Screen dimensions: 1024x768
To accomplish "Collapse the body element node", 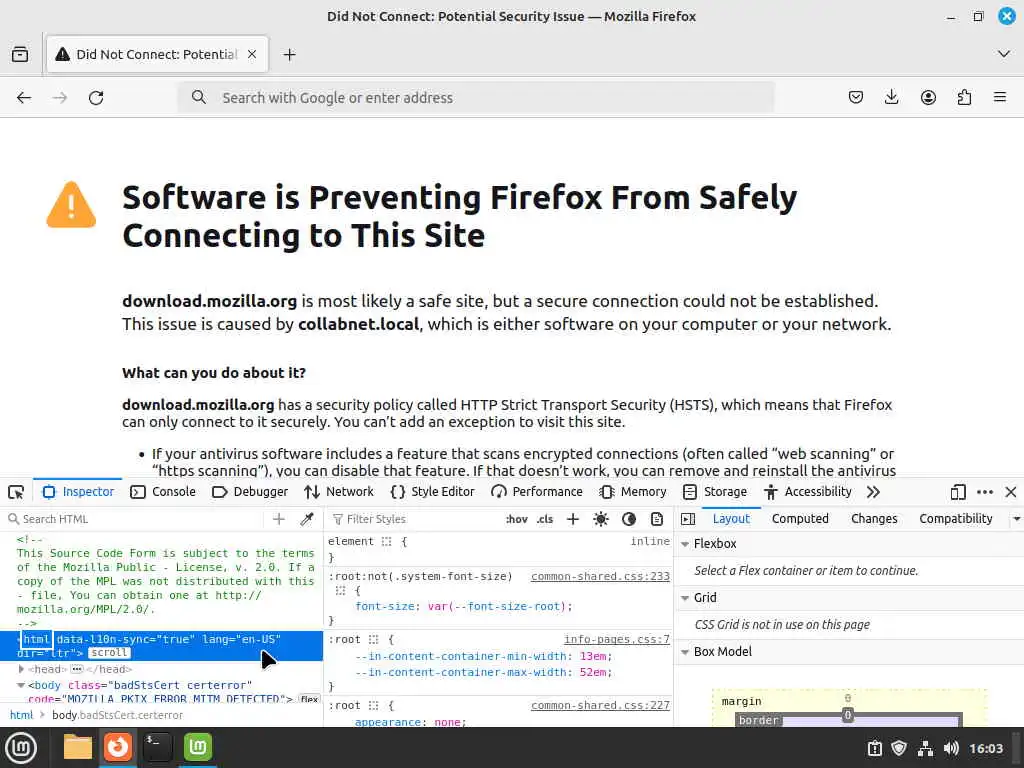I will pos(21,686).
